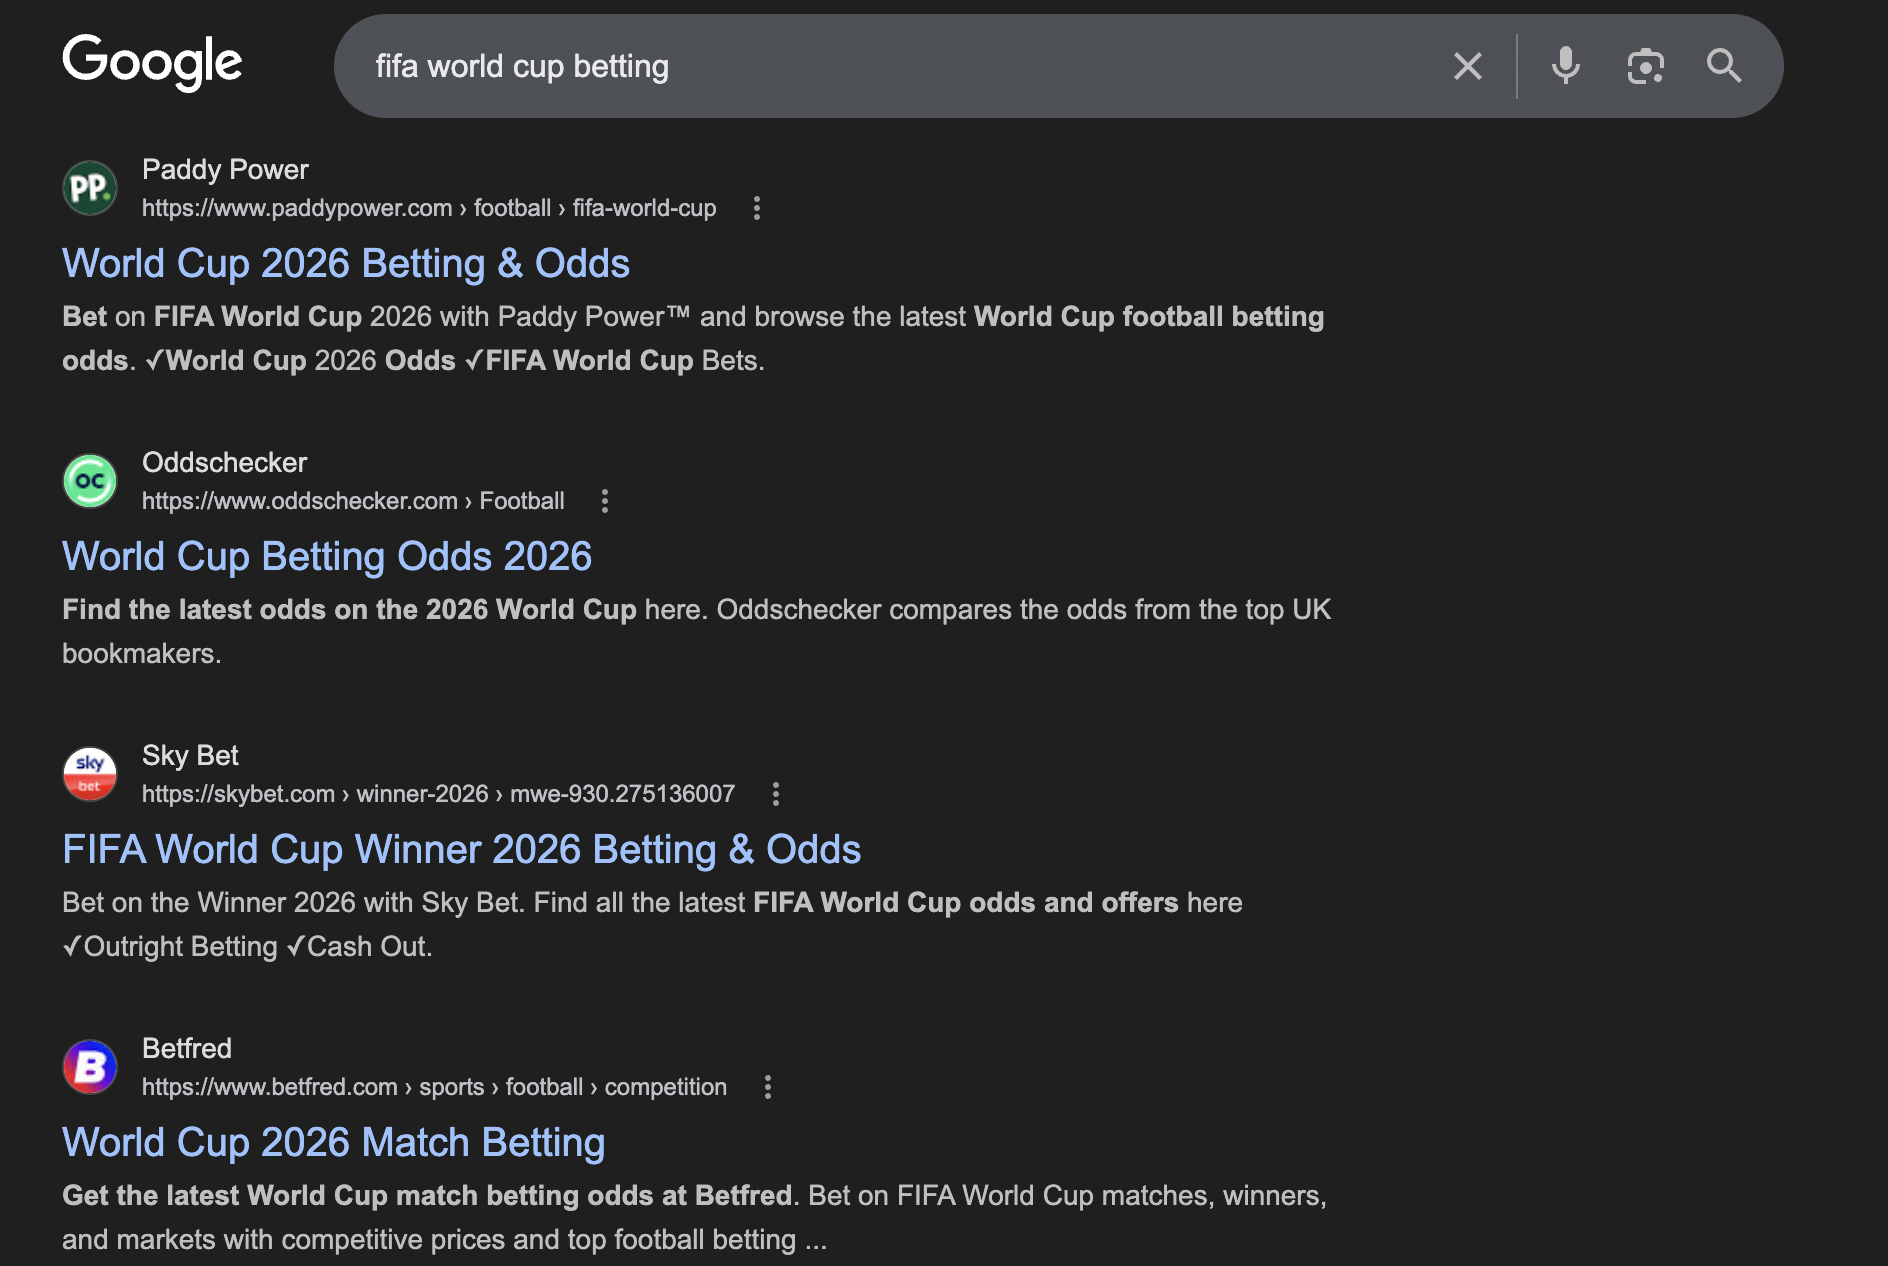Open more options for Oddschecker result

(605, 501)
